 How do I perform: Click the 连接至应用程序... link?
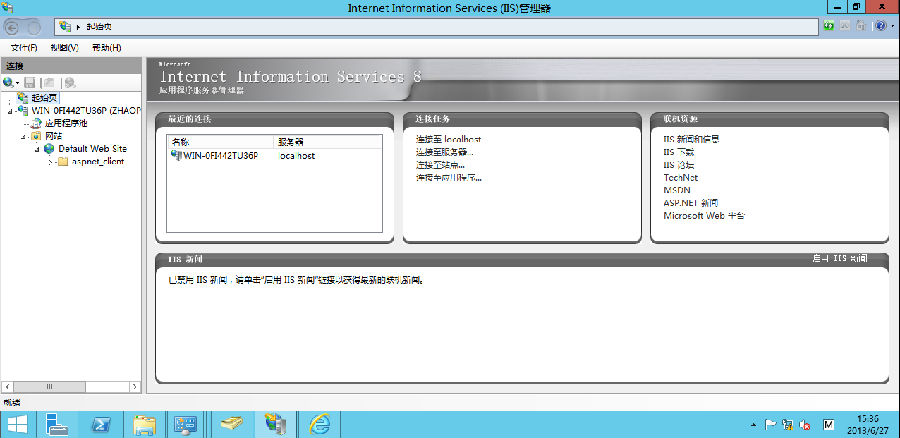pyautogui.click(x=448, y=178)
